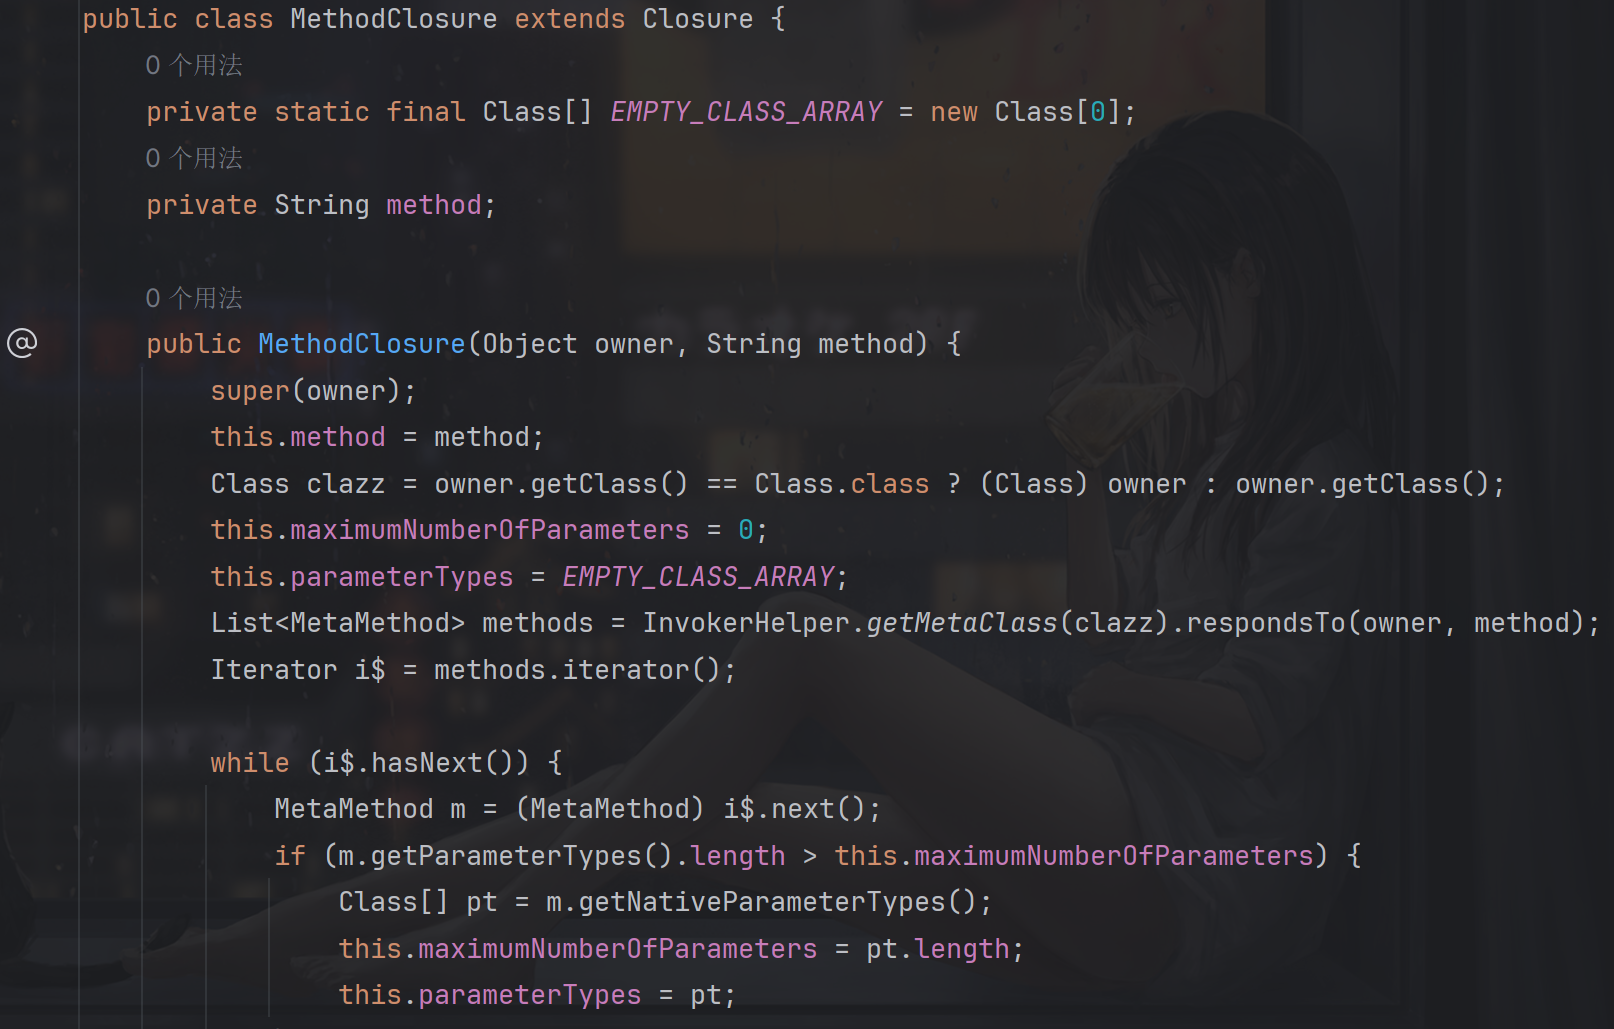
Task: Select the Closure superclass name after extends
Action: pyautogui.click(x=697, y=19)
